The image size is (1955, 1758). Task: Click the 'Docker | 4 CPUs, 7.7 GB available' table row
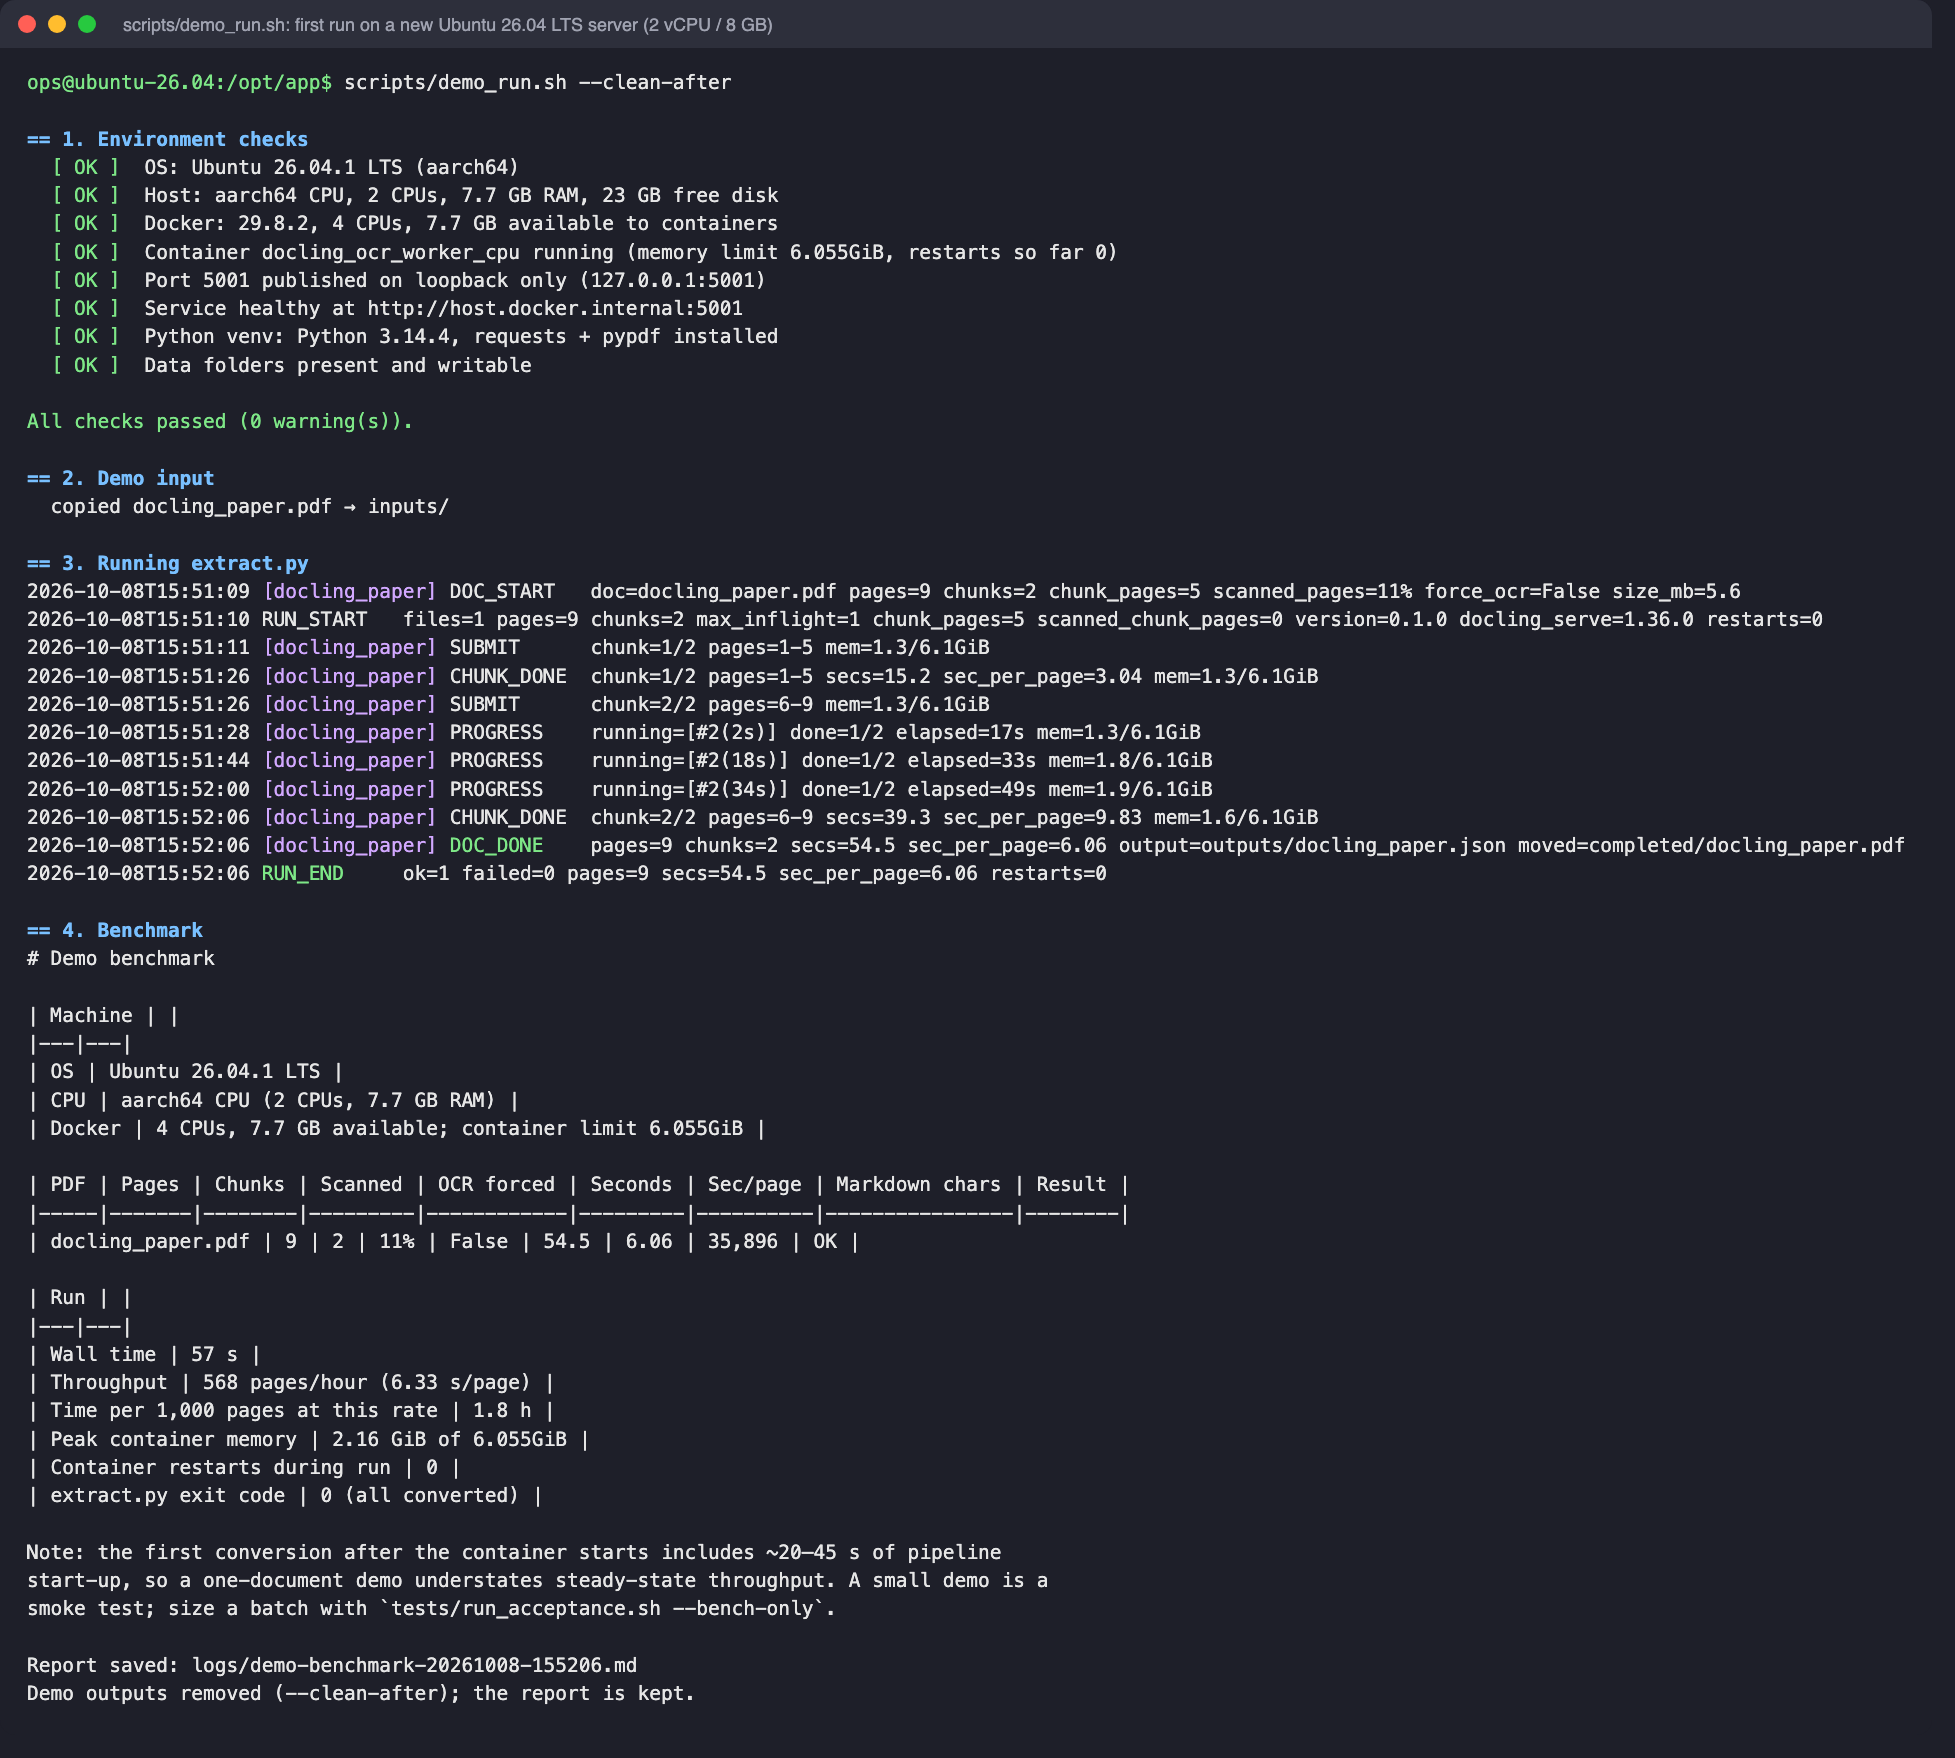pyautogui.click(x=397, y=1128)
